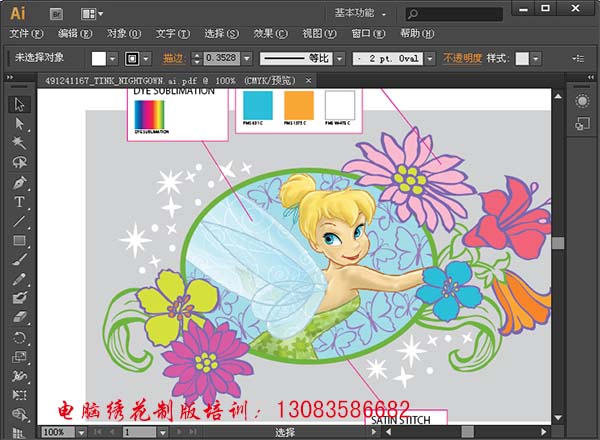Open the fill color dropdown arrow

coord(112,59)
